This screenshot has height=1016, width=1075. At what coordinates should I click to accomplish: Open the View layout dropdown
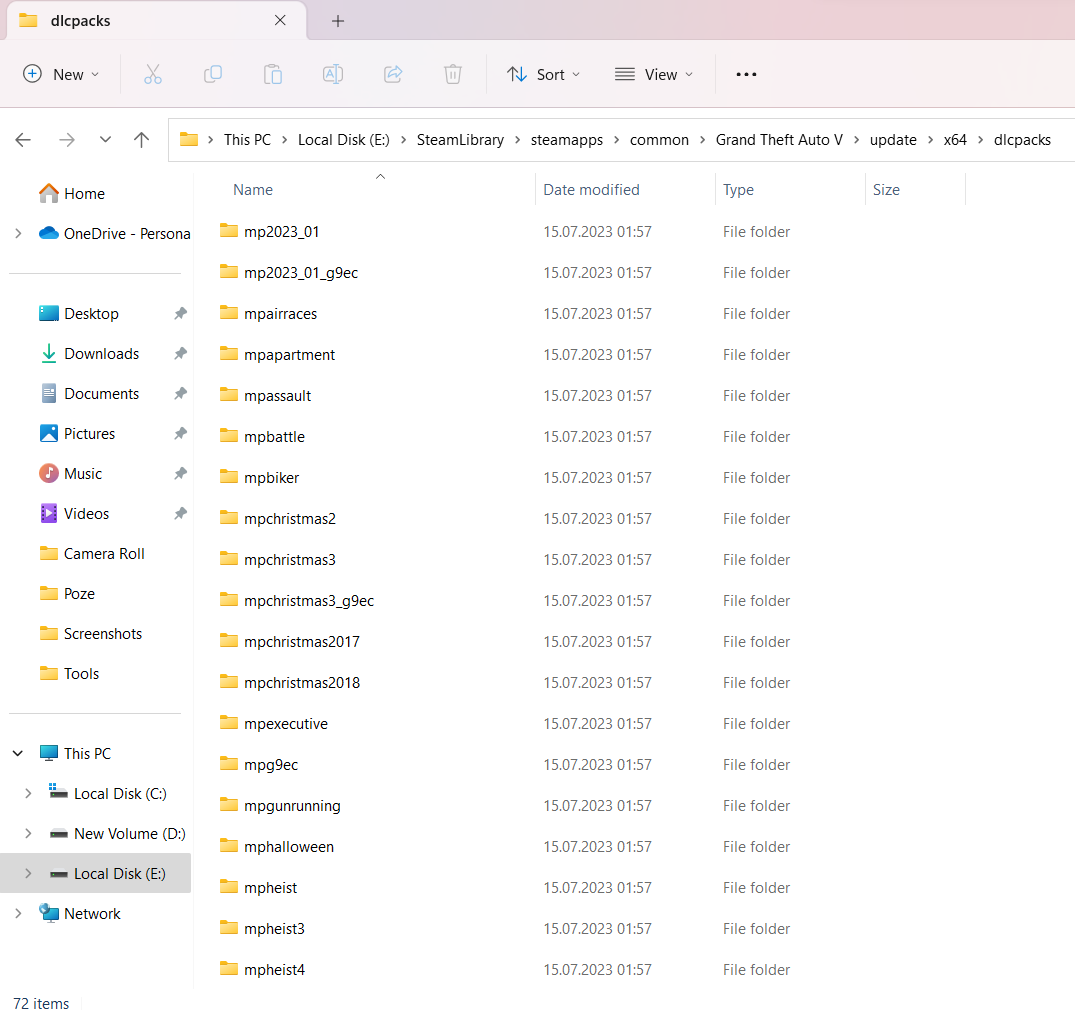[x=653, y=74]
